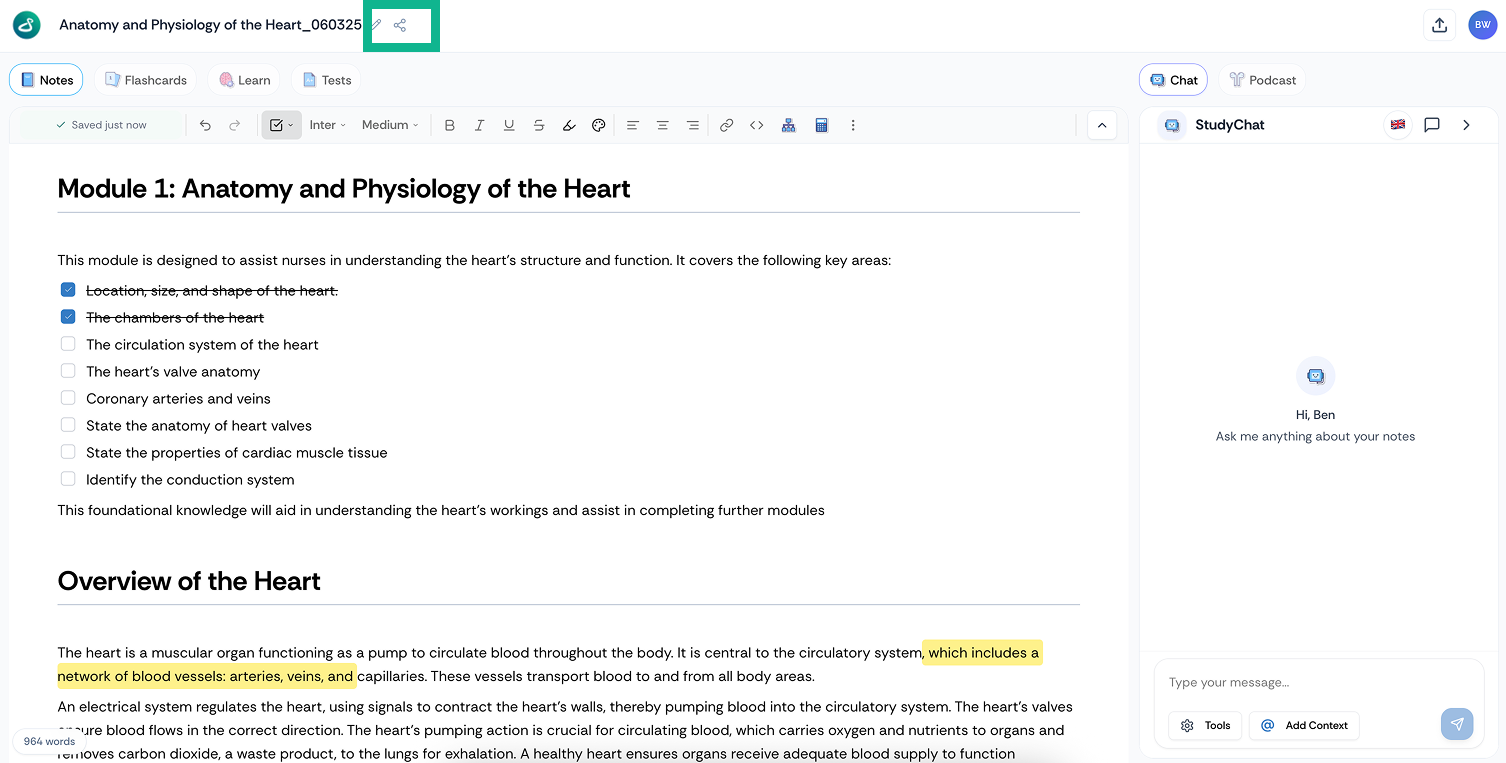
Task: Collapse the toolbar with the up chevron
Action: (x=1102, y=125)
